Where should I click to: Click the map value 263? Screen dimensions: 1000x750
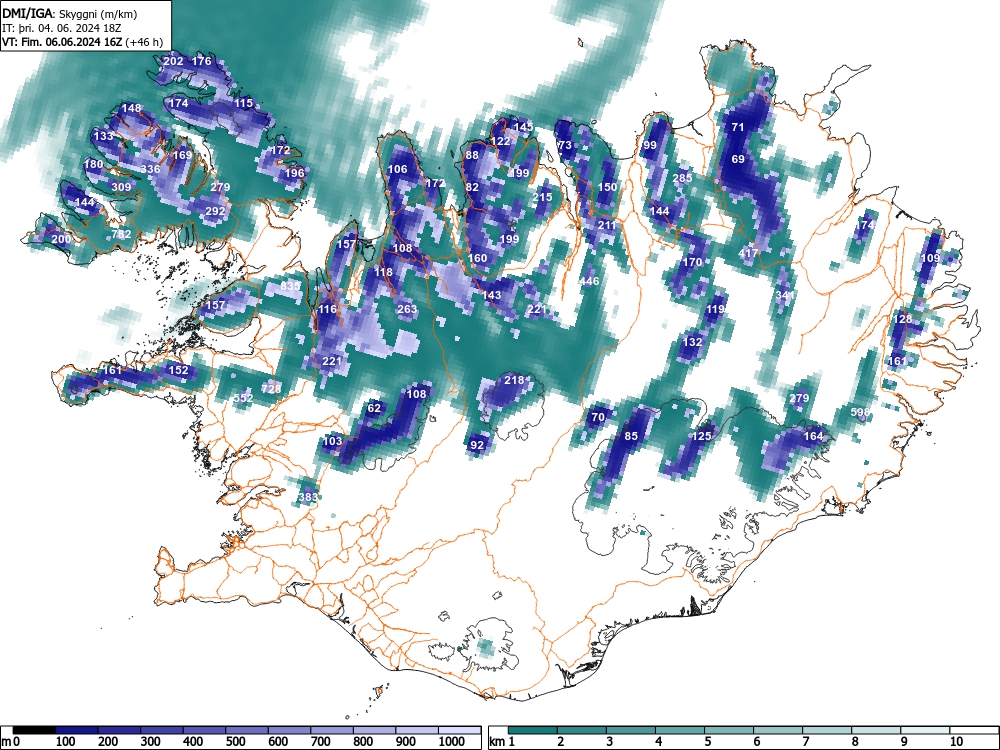pyautogui.click(x=407, y=309)
